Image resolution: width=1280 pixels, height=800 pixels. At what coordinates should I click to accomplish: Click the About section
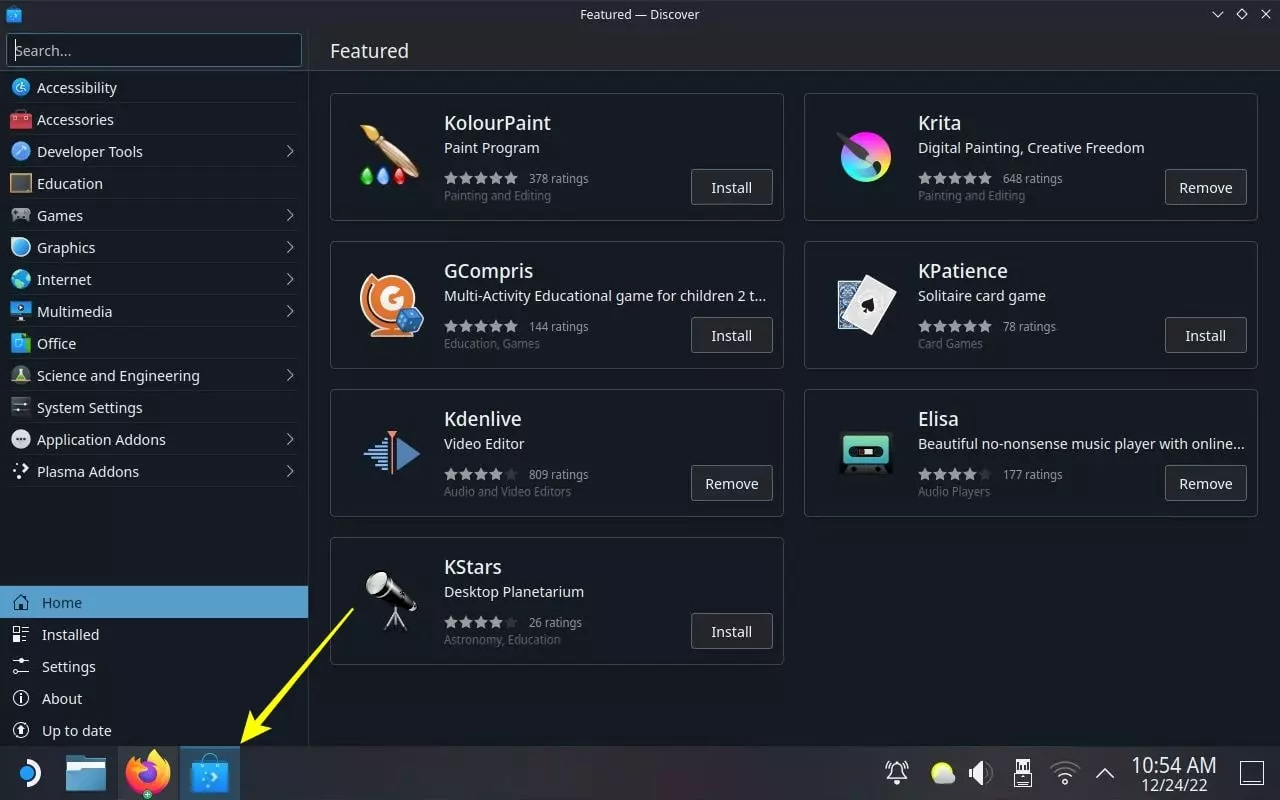[61, 698]
